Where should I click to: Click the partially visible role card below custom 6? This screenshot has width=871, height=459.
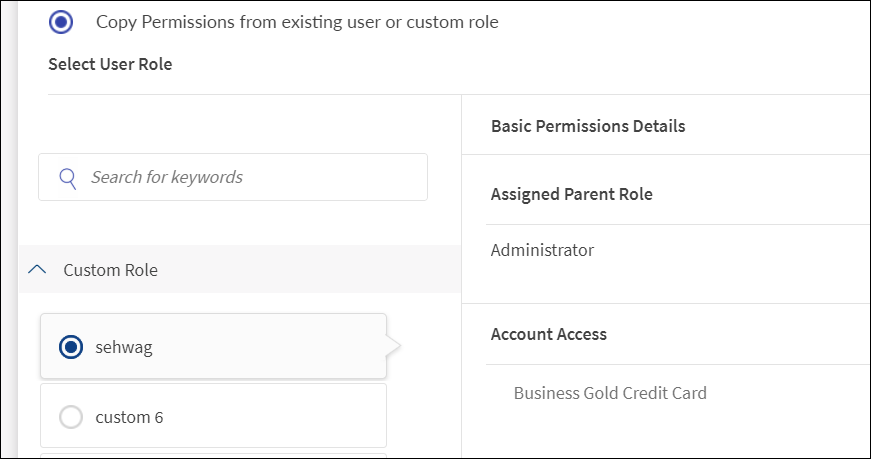pyautogui.click(x=213, y=455)
